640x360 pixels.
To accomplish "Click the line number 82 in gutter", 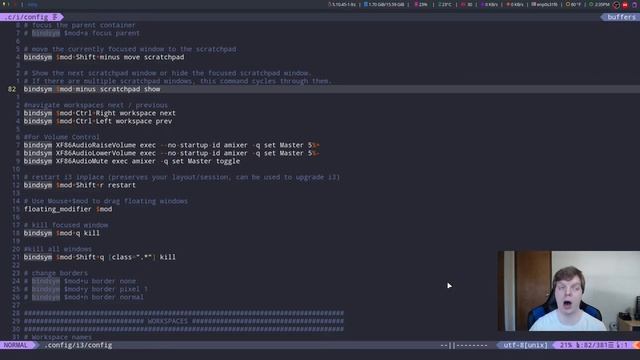I will [12, 89].
